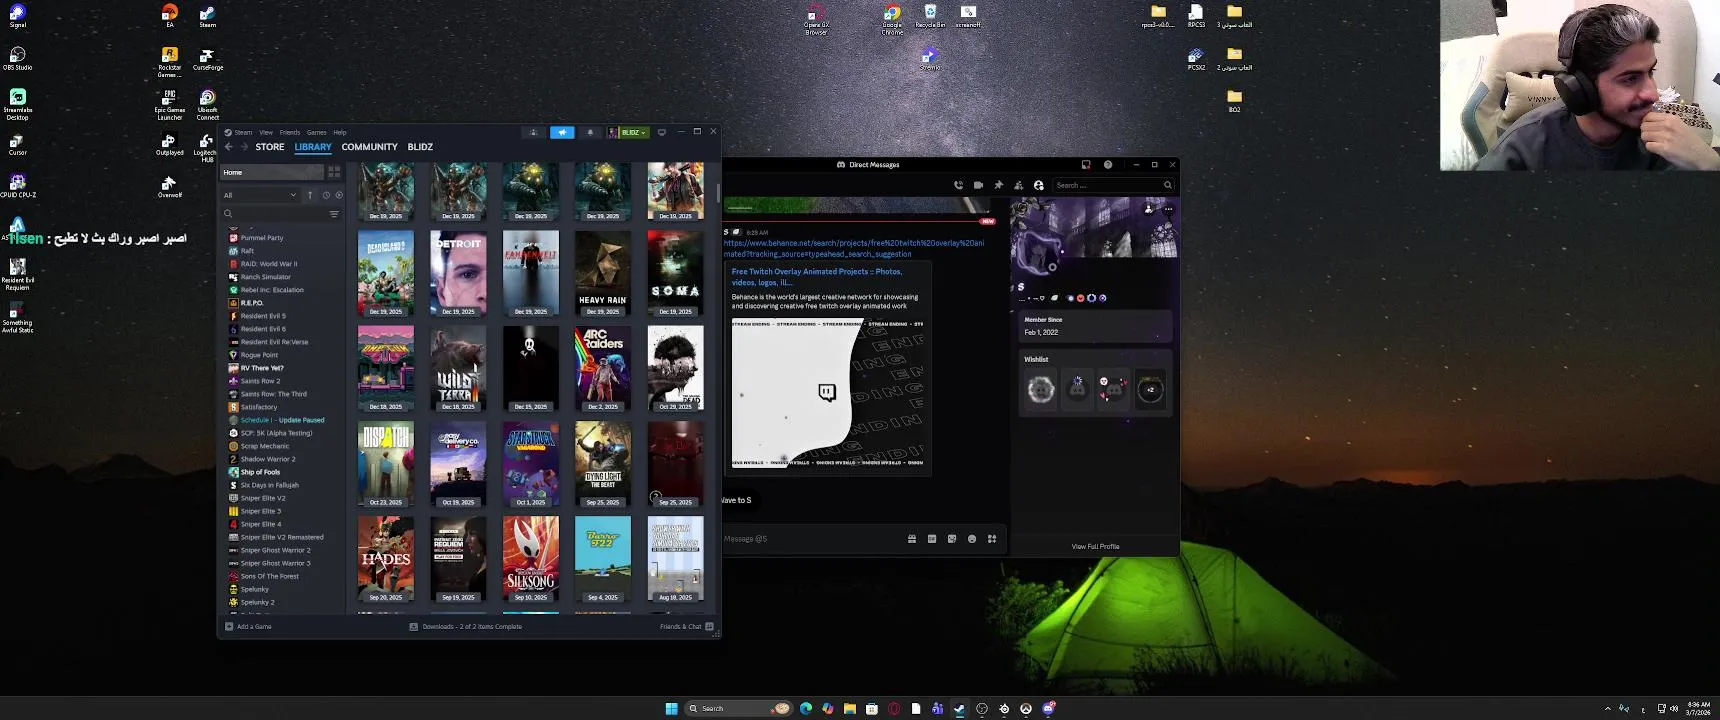
Task: Click View Full Profile in Discord
Action: coord(1095,547)
